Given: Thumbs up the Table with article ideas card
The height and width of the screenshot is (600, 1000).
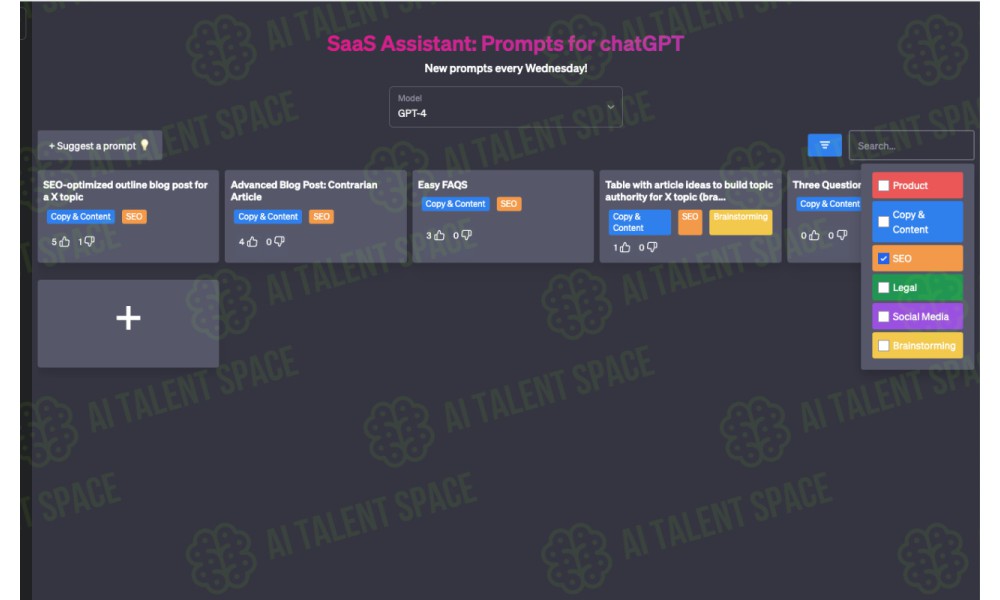Looking at the screenshot, I should tap(625, 247).
